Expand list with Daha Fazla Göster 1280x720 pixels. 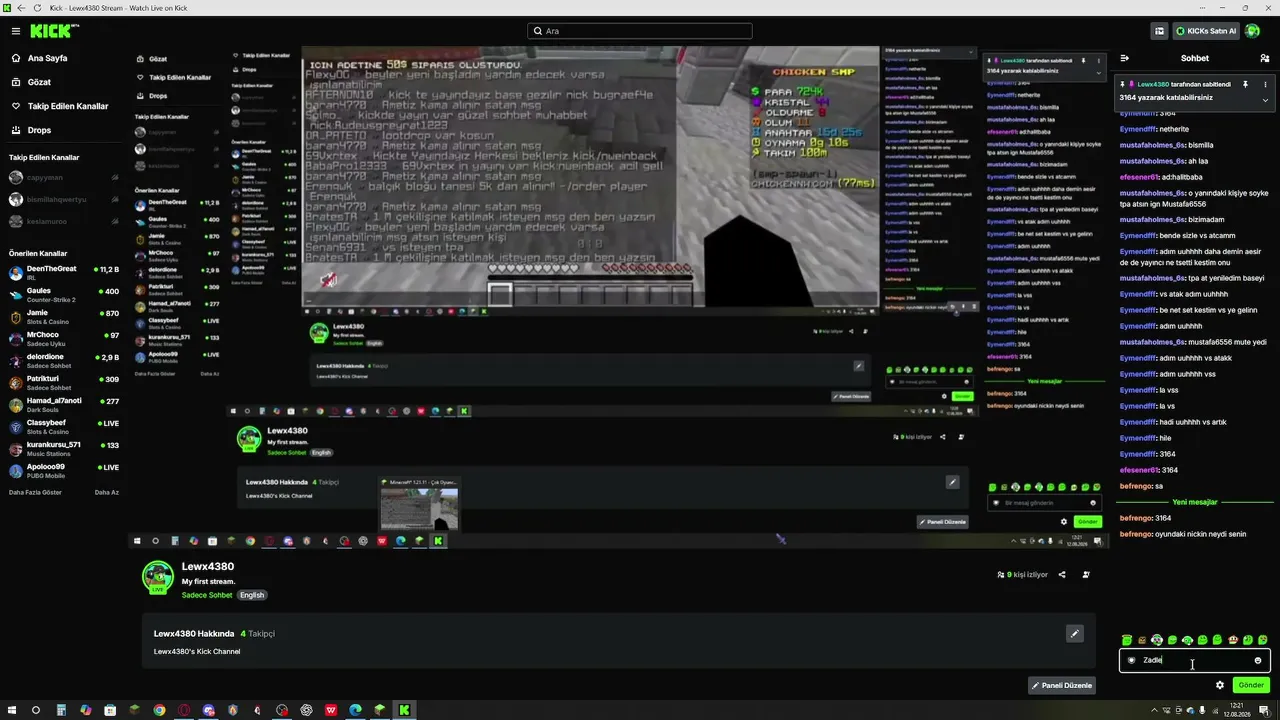[x=35, y=492]
